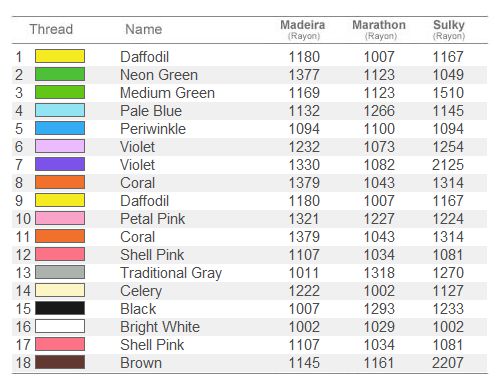Click the Sulky column header

click(449, 30)
